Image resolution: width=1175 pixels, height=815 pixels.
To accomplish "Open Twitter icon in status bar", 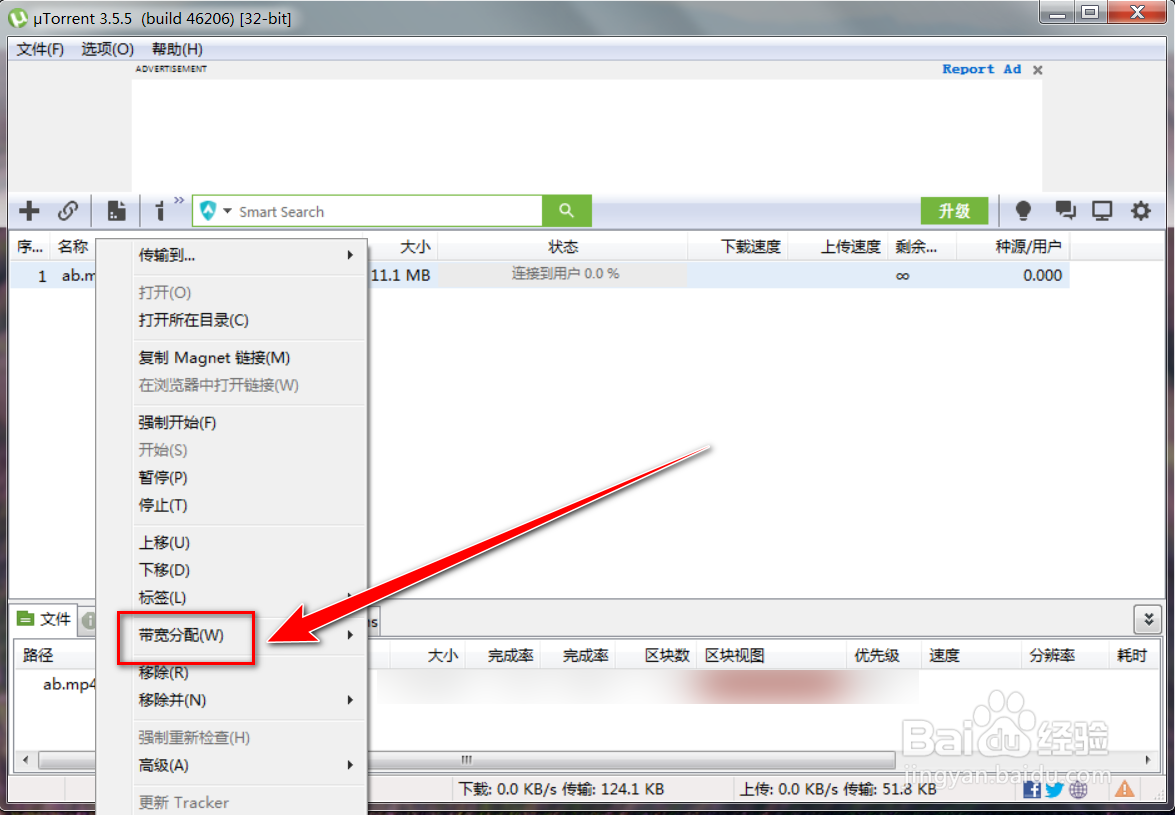I will tap(1054, 789).
